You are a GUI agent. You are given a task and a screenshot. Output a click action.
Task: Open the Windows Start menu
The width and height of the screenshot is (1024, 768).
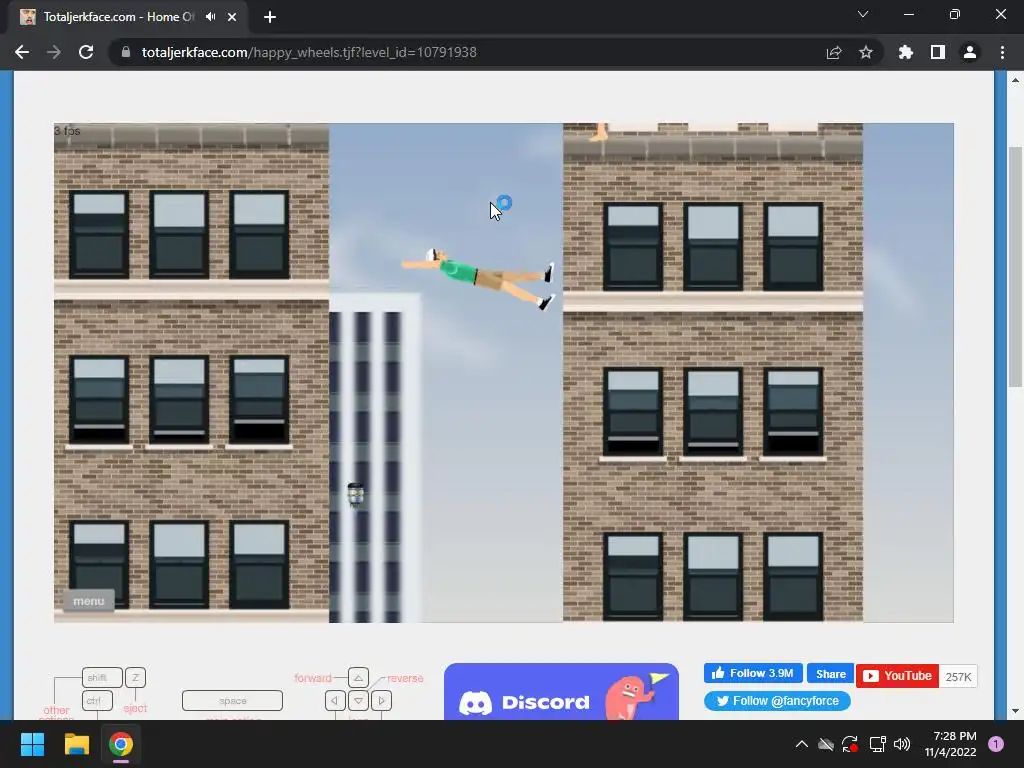click(x=32, y=744)
